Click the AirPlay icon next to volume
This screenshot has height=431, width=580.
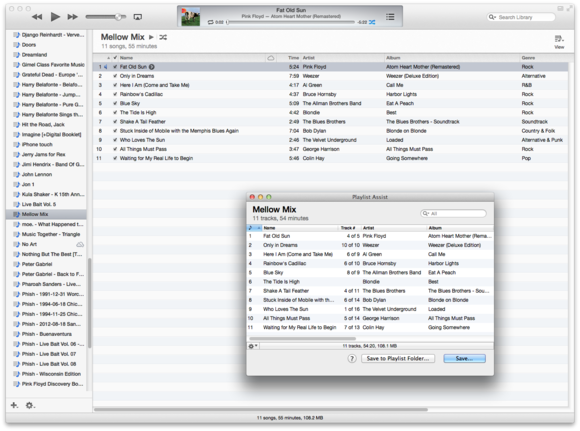[138, 17]
